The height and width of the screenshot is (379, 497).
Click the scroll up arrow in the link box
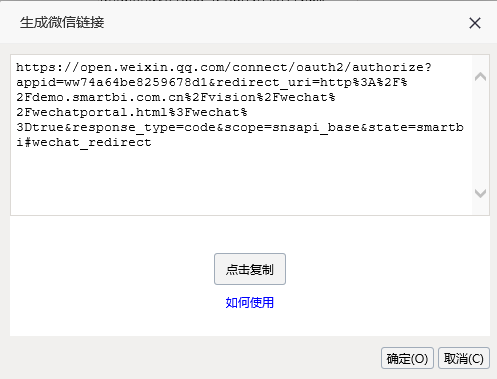[x=480, y=77]
